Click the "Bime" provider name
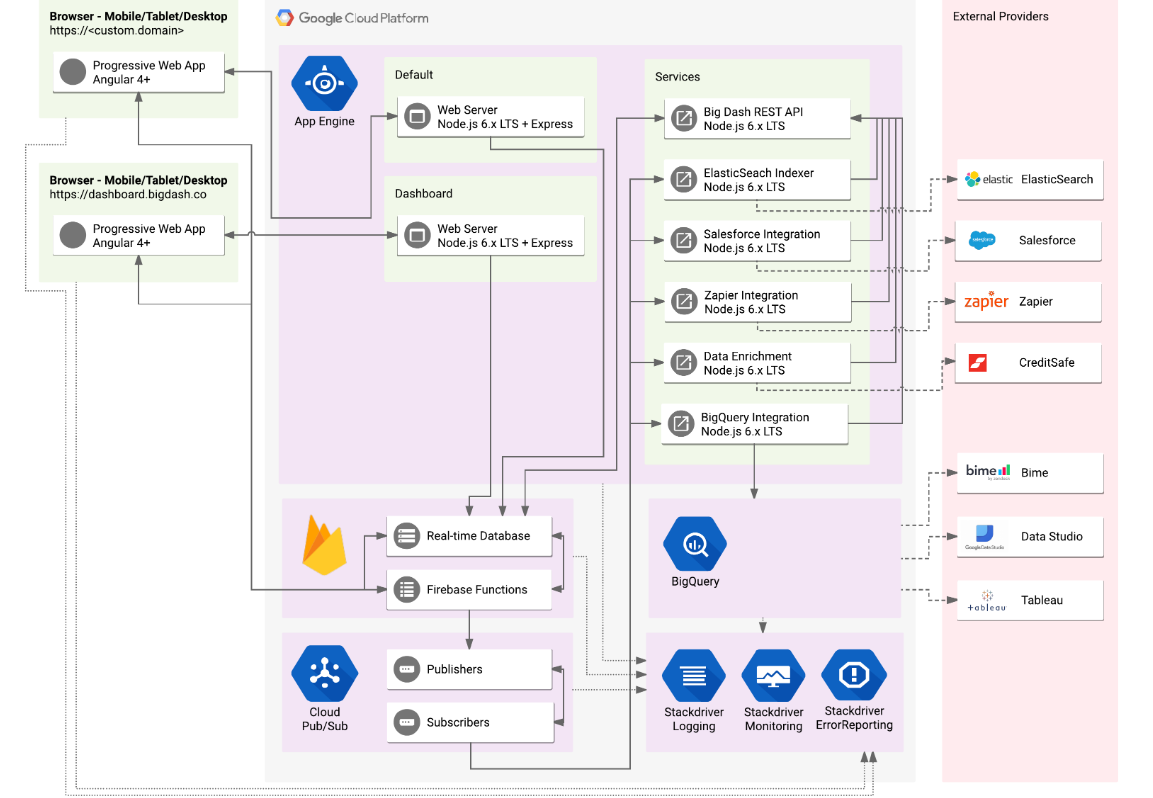The image size is (1153, 798). coord(1034,472)
